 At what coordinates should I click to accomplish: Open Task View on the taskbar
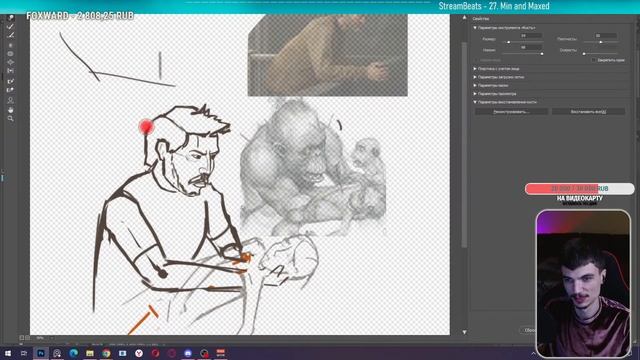point(24,353)
